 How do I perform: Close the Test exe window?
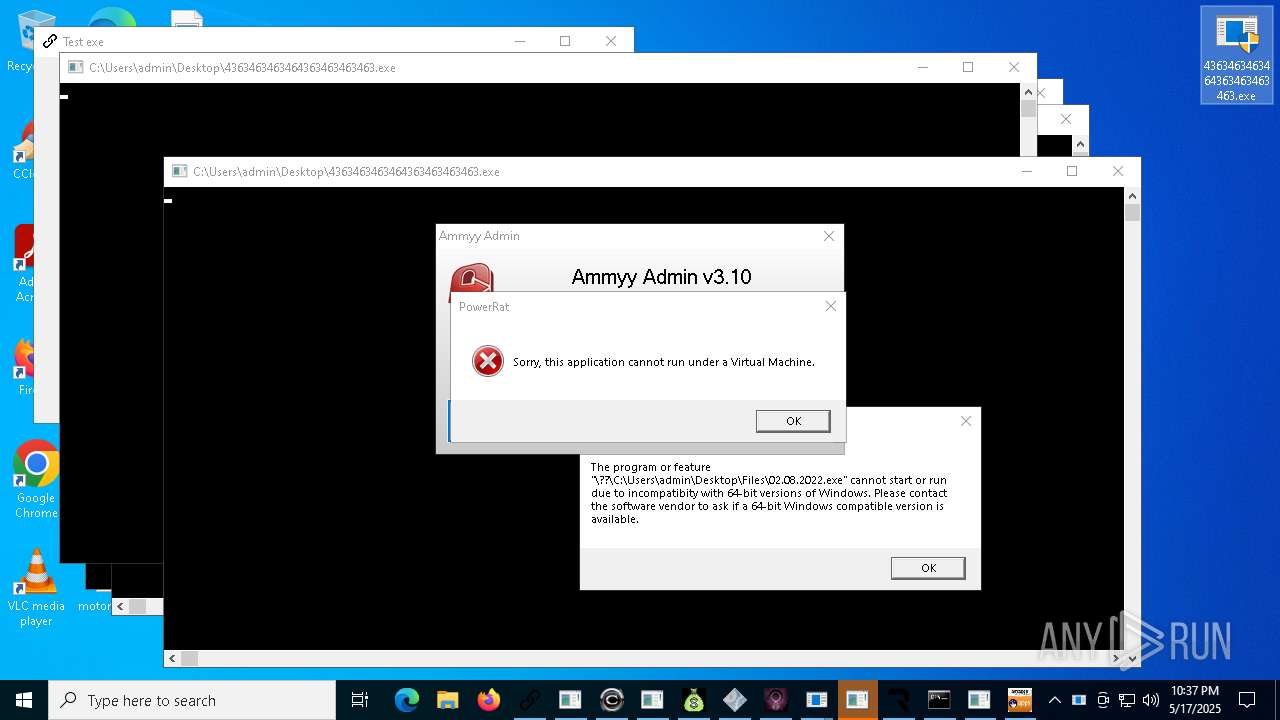coord(610,41)
